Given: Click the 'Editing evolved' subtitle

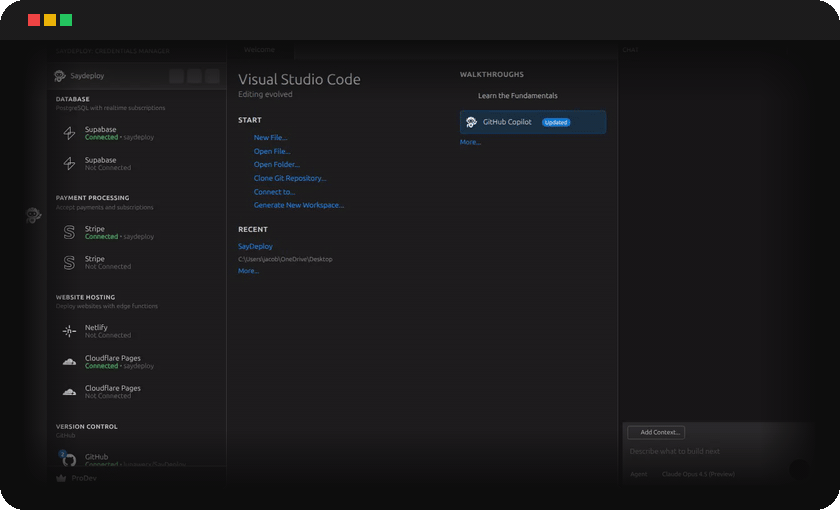Looking at the screenshot, I should coord(265,94).
